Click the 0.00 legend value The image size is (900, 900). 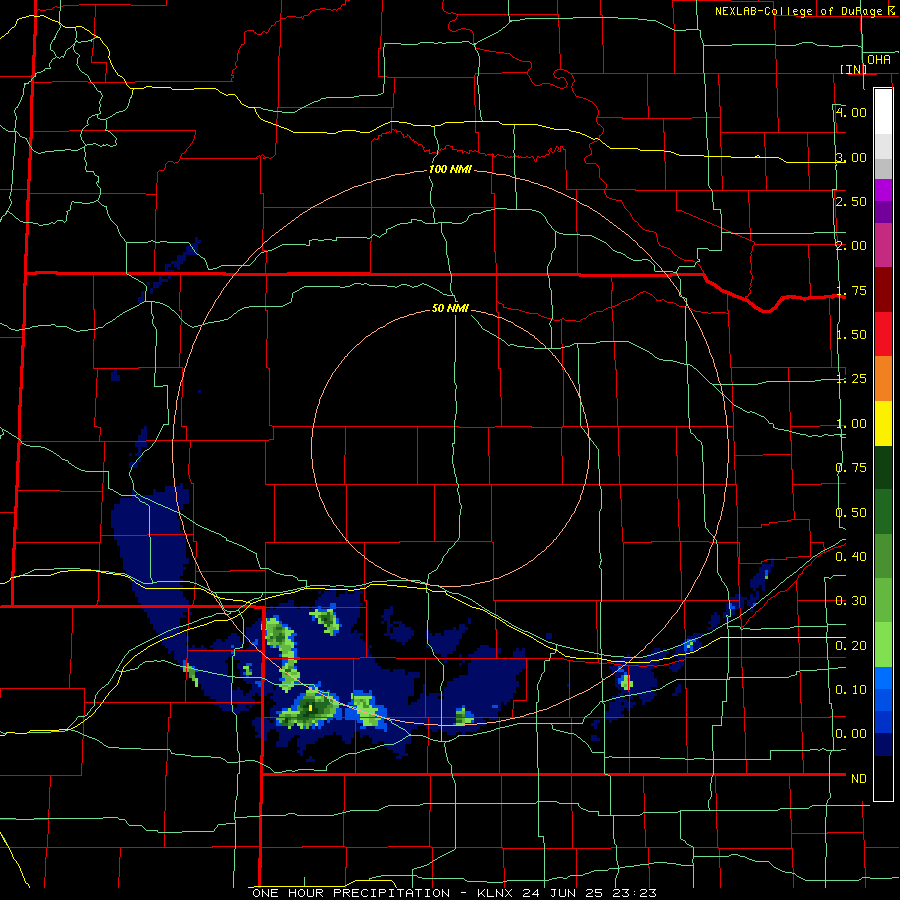(x=851, y=734)
